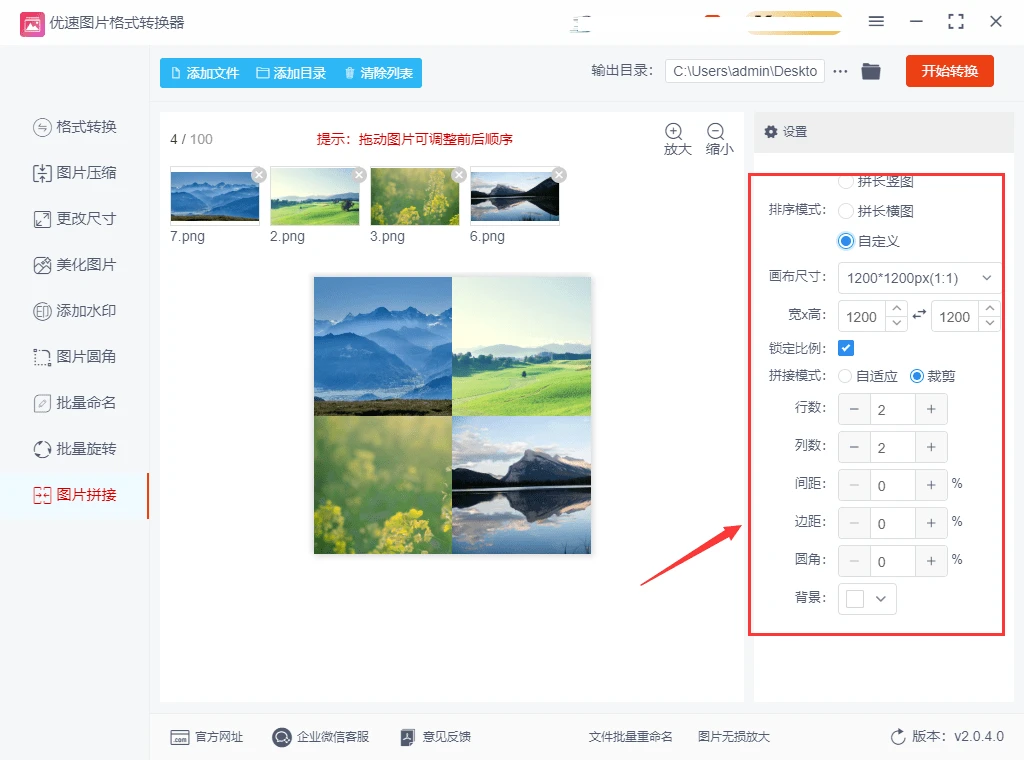
Task: Open the hamburger menu at top right
Action: [x=876, y=20]
